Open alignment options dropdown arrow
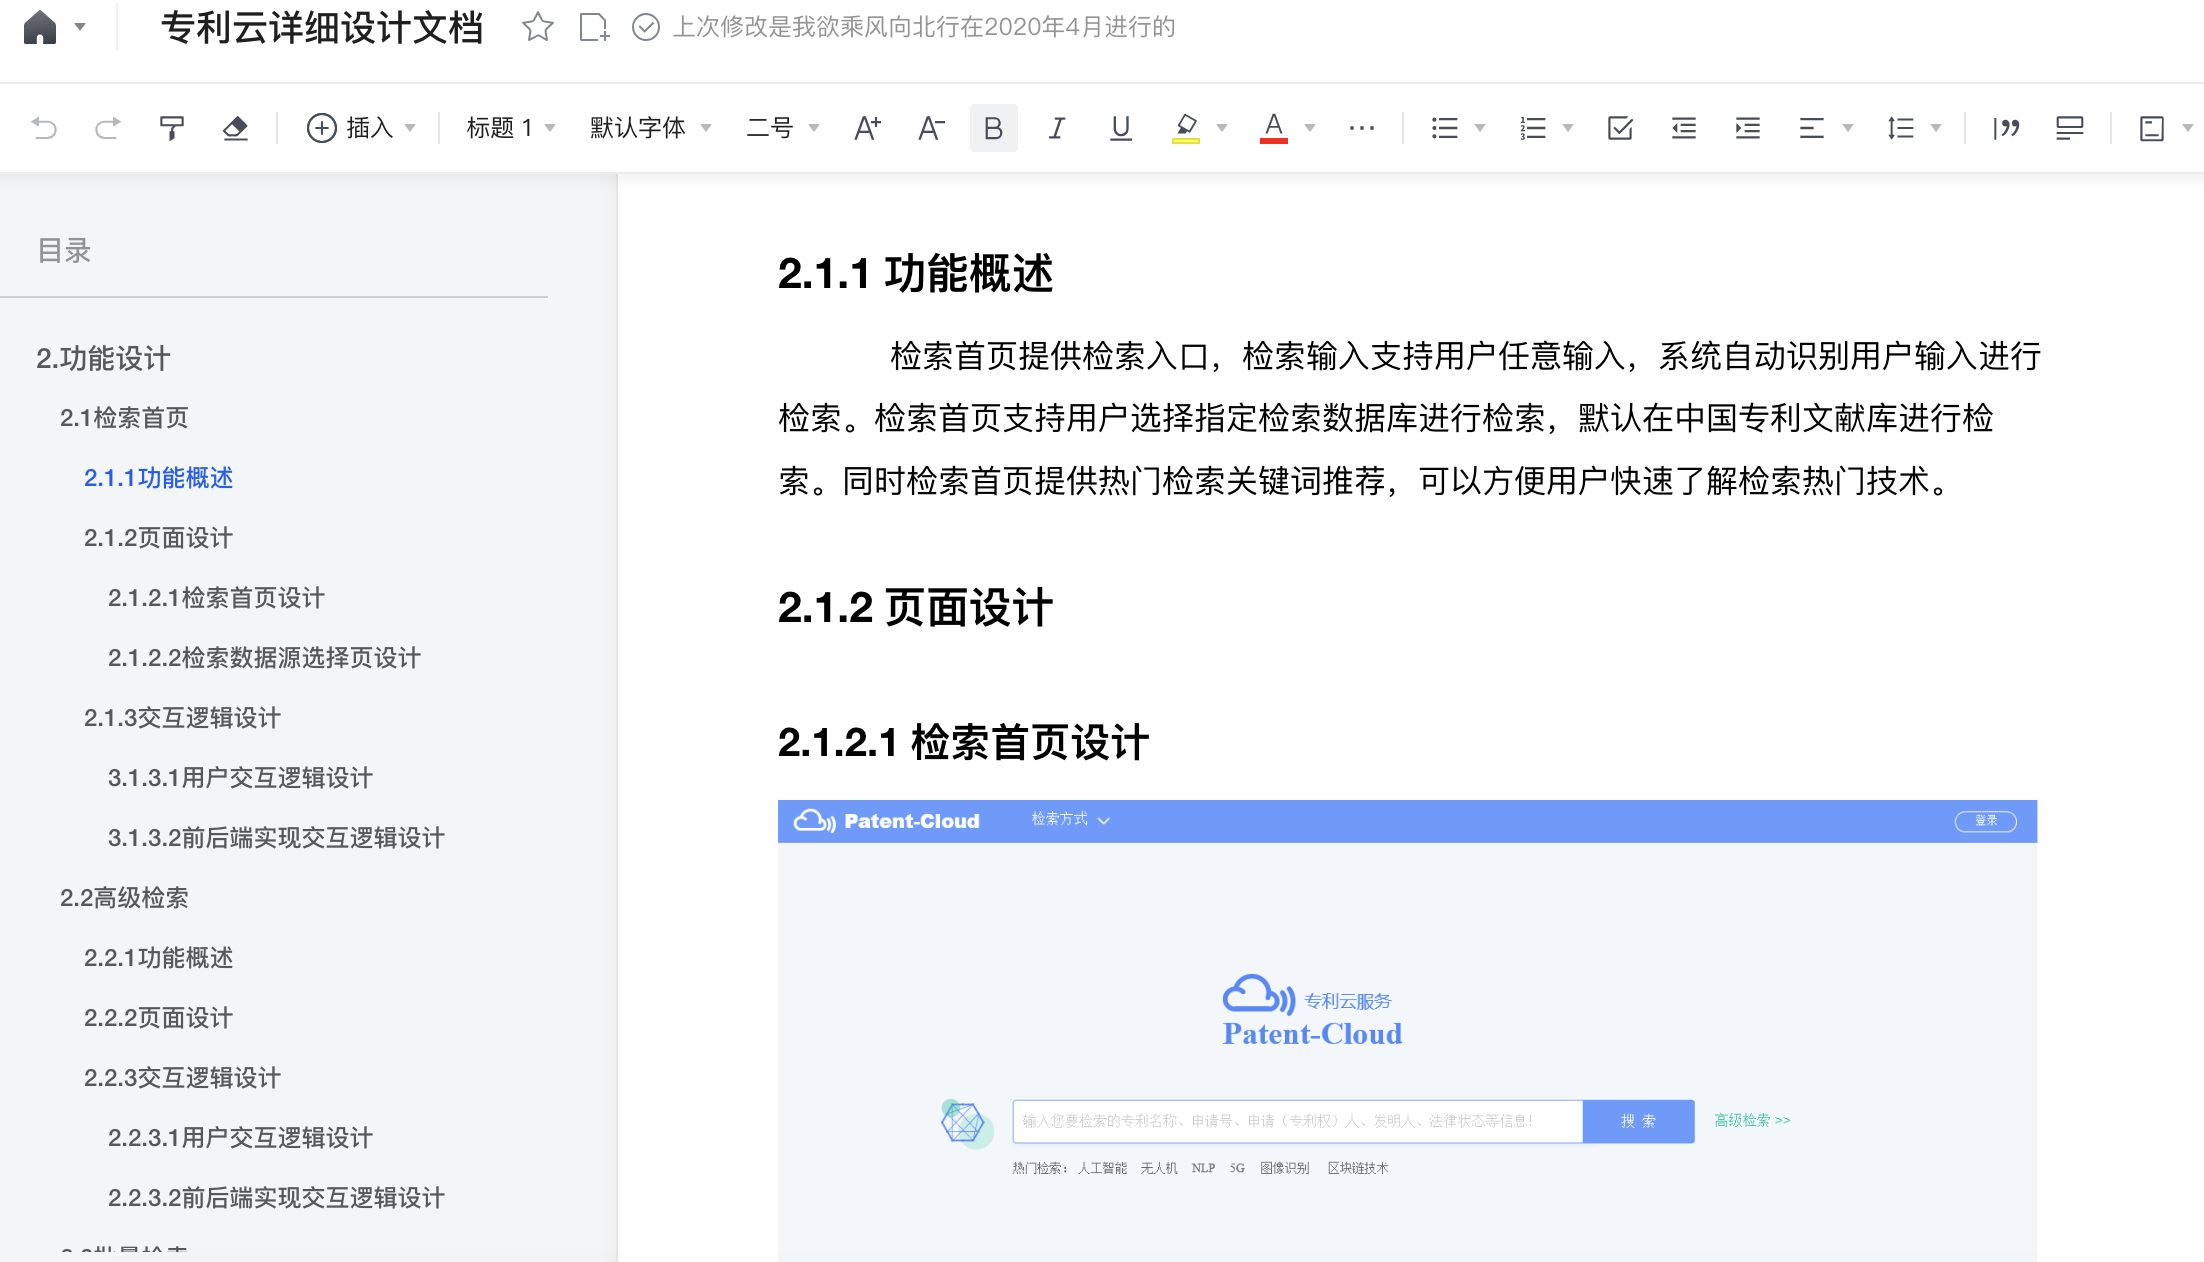 click(x=1848, y=128)
